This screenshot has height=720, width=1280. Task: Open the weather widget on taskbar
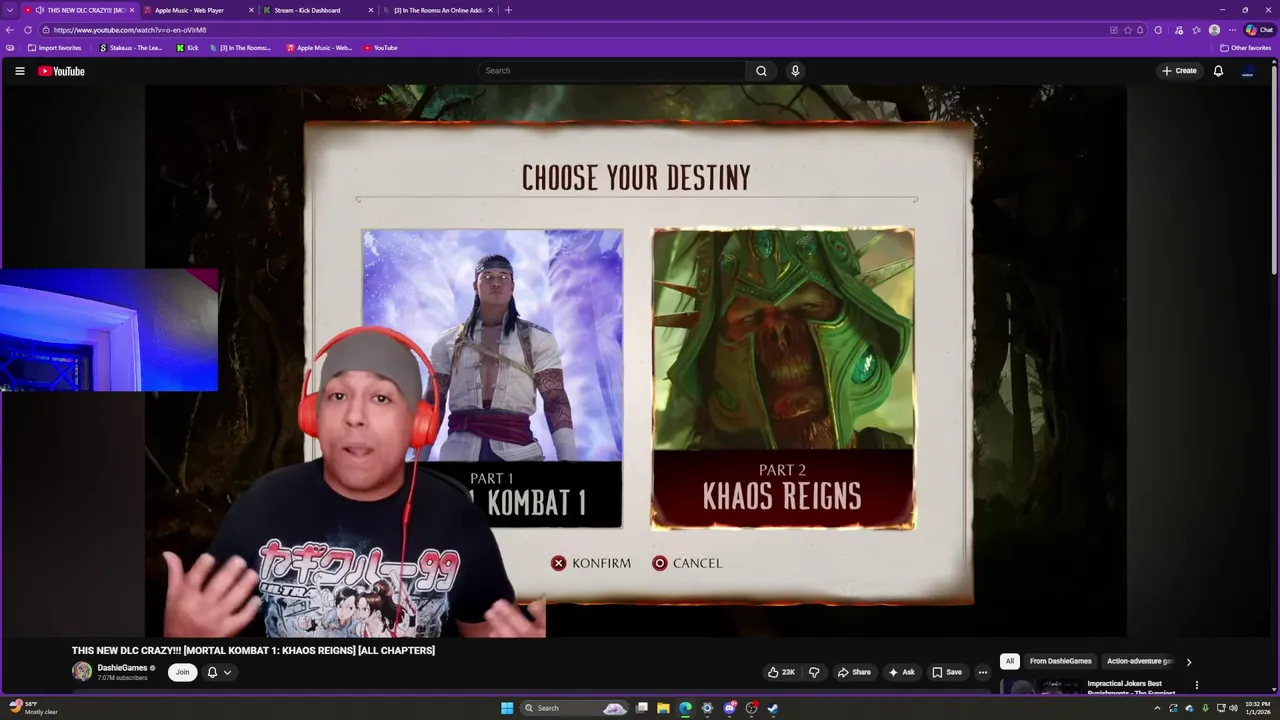[32, 708]
